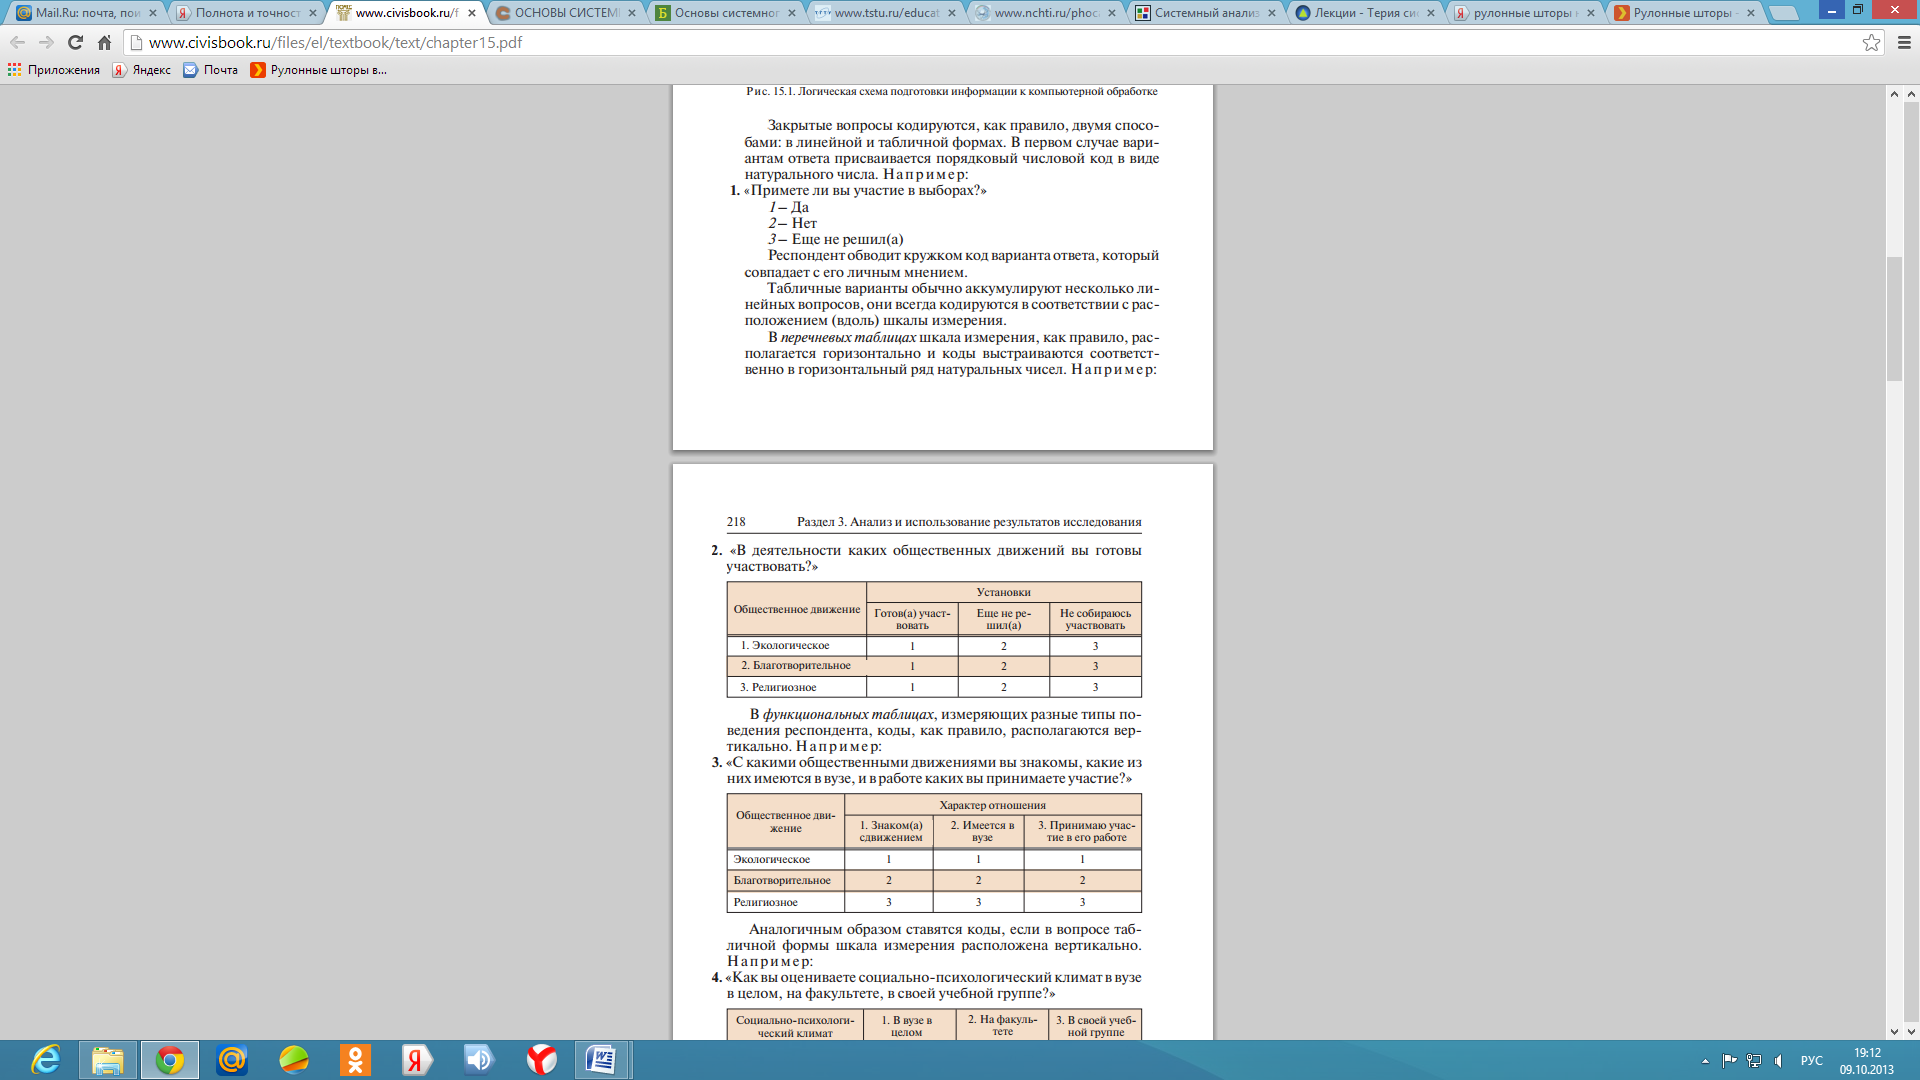Click the Reload page icon
The height and width of the screenshot is (1080, 1920).
(75, 43)
